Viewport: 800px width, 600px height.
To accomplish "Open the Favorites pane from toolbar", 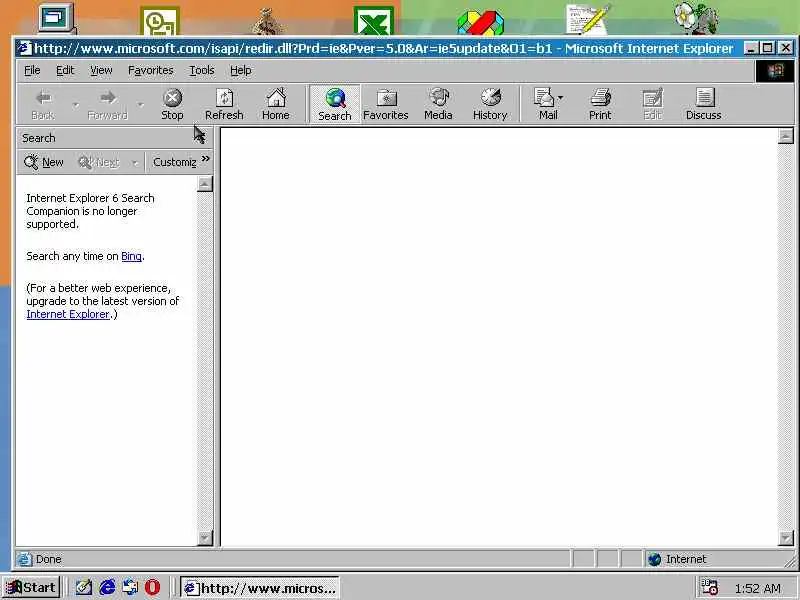I will 386,105.
